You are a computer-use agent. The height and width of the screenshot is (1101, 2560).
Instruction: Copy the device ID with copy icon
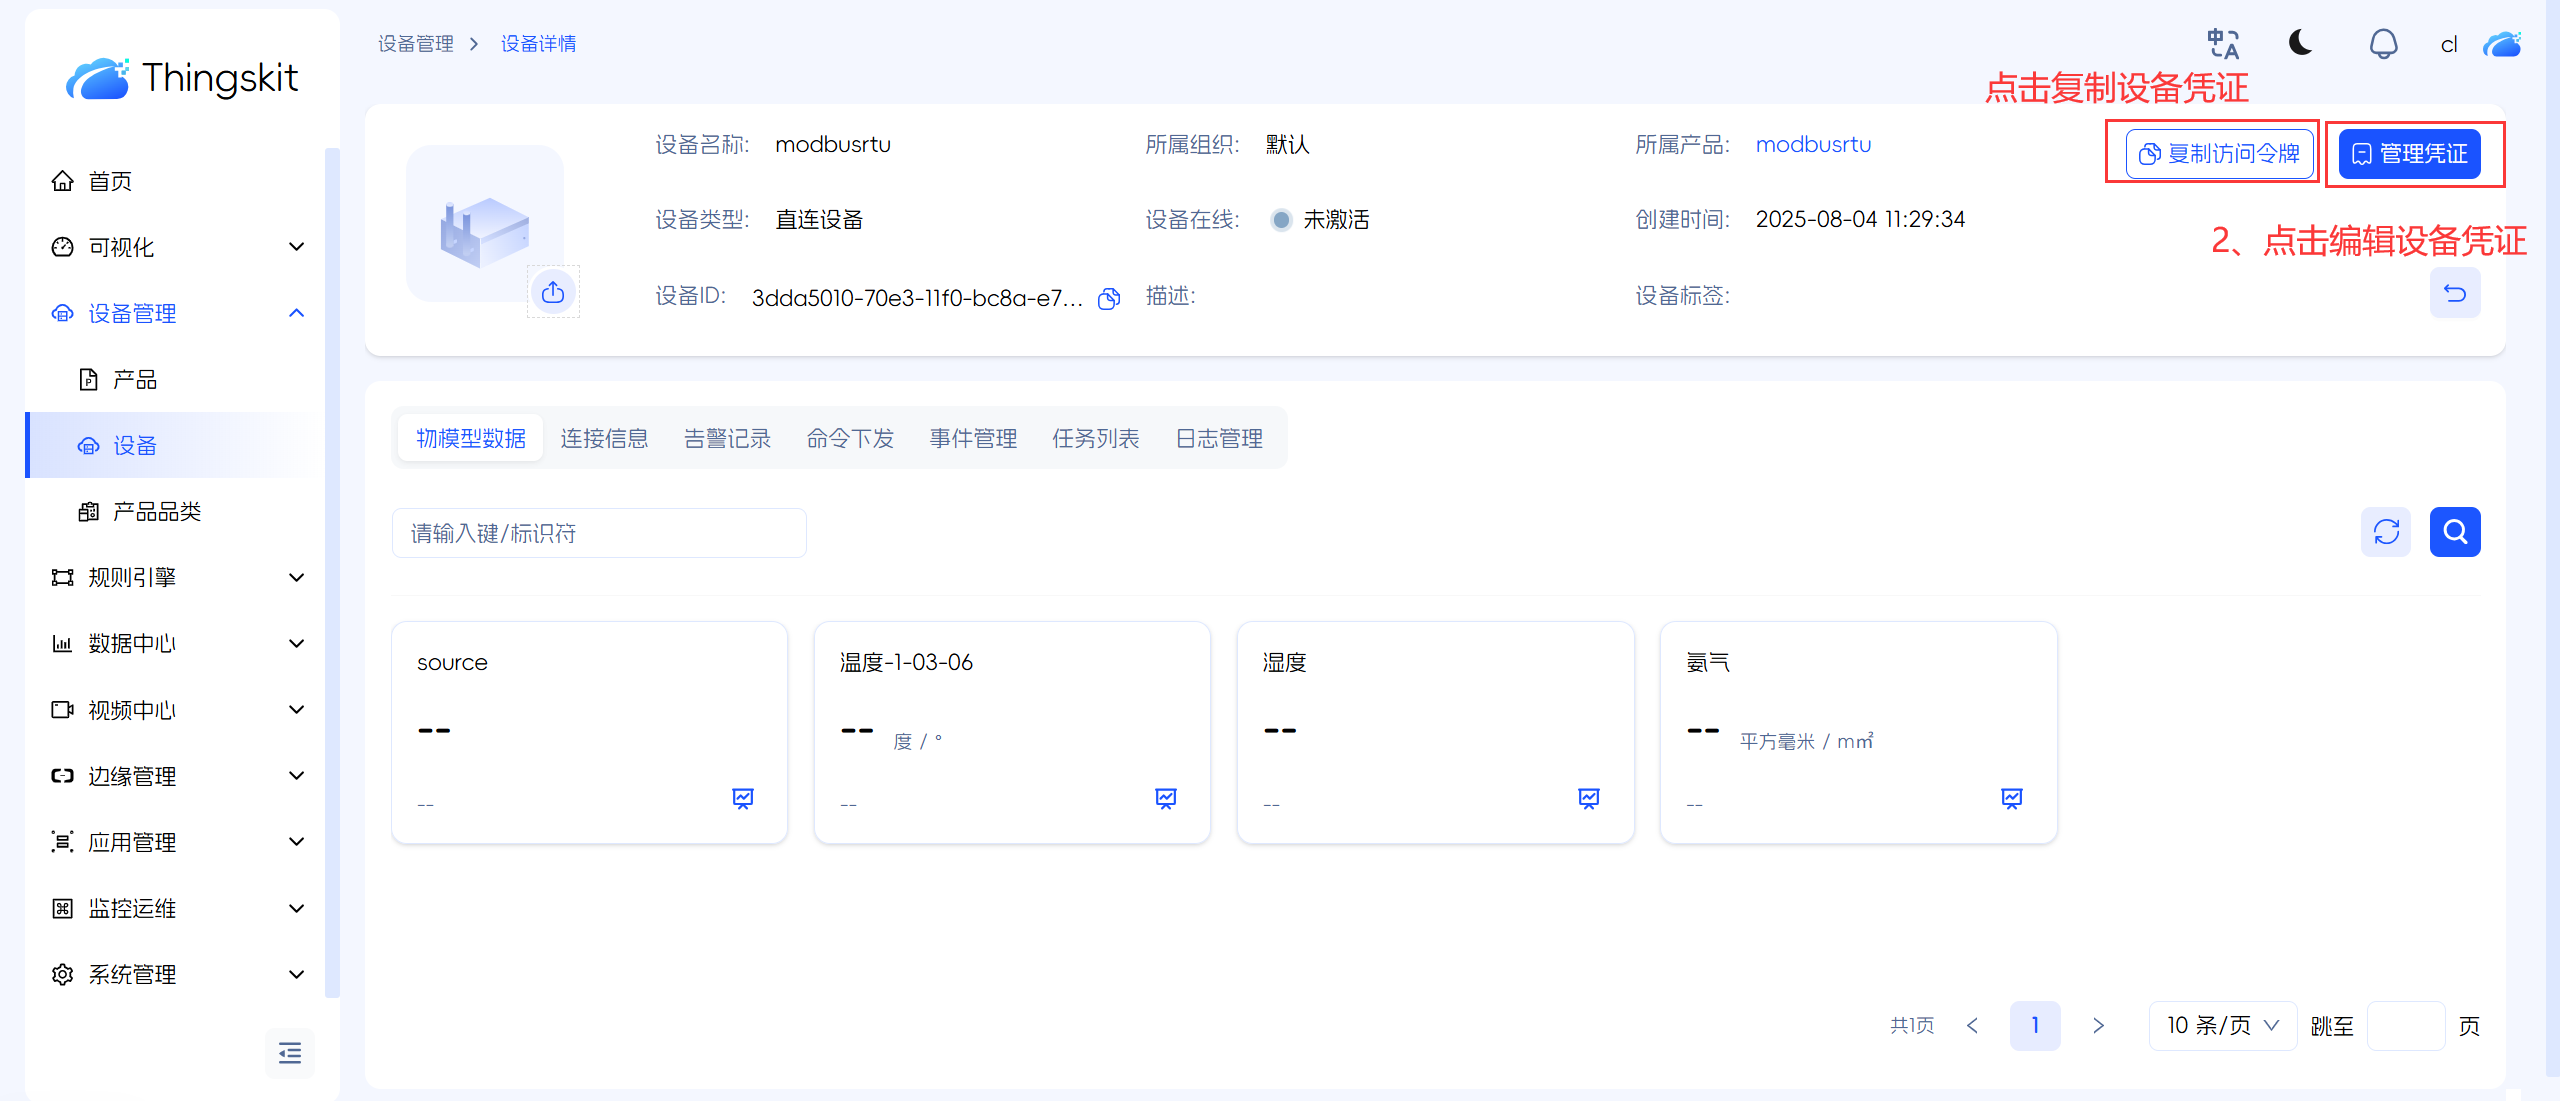(1108, 298)
